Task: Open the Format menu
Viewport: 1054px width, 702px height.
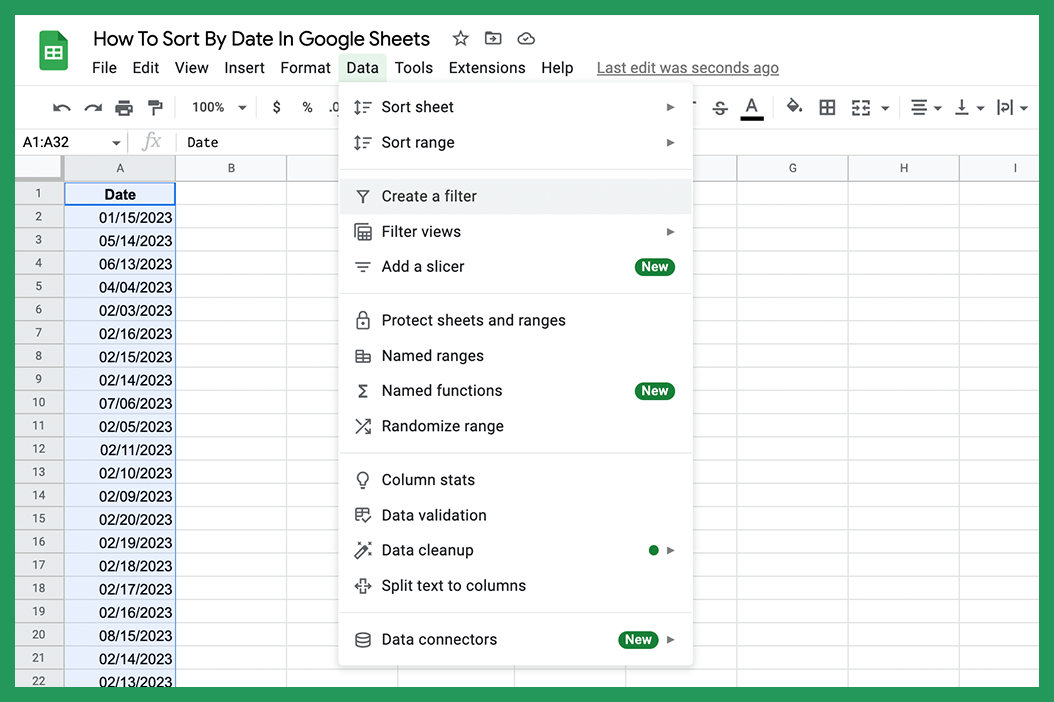Action: pyautogui.click(x=305, y=68)
